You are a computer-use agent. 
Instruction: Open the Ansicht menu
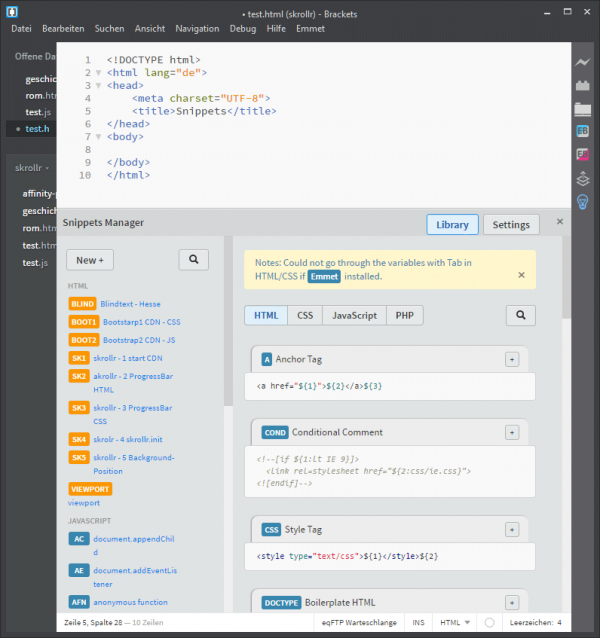click(x=150, y=29)
